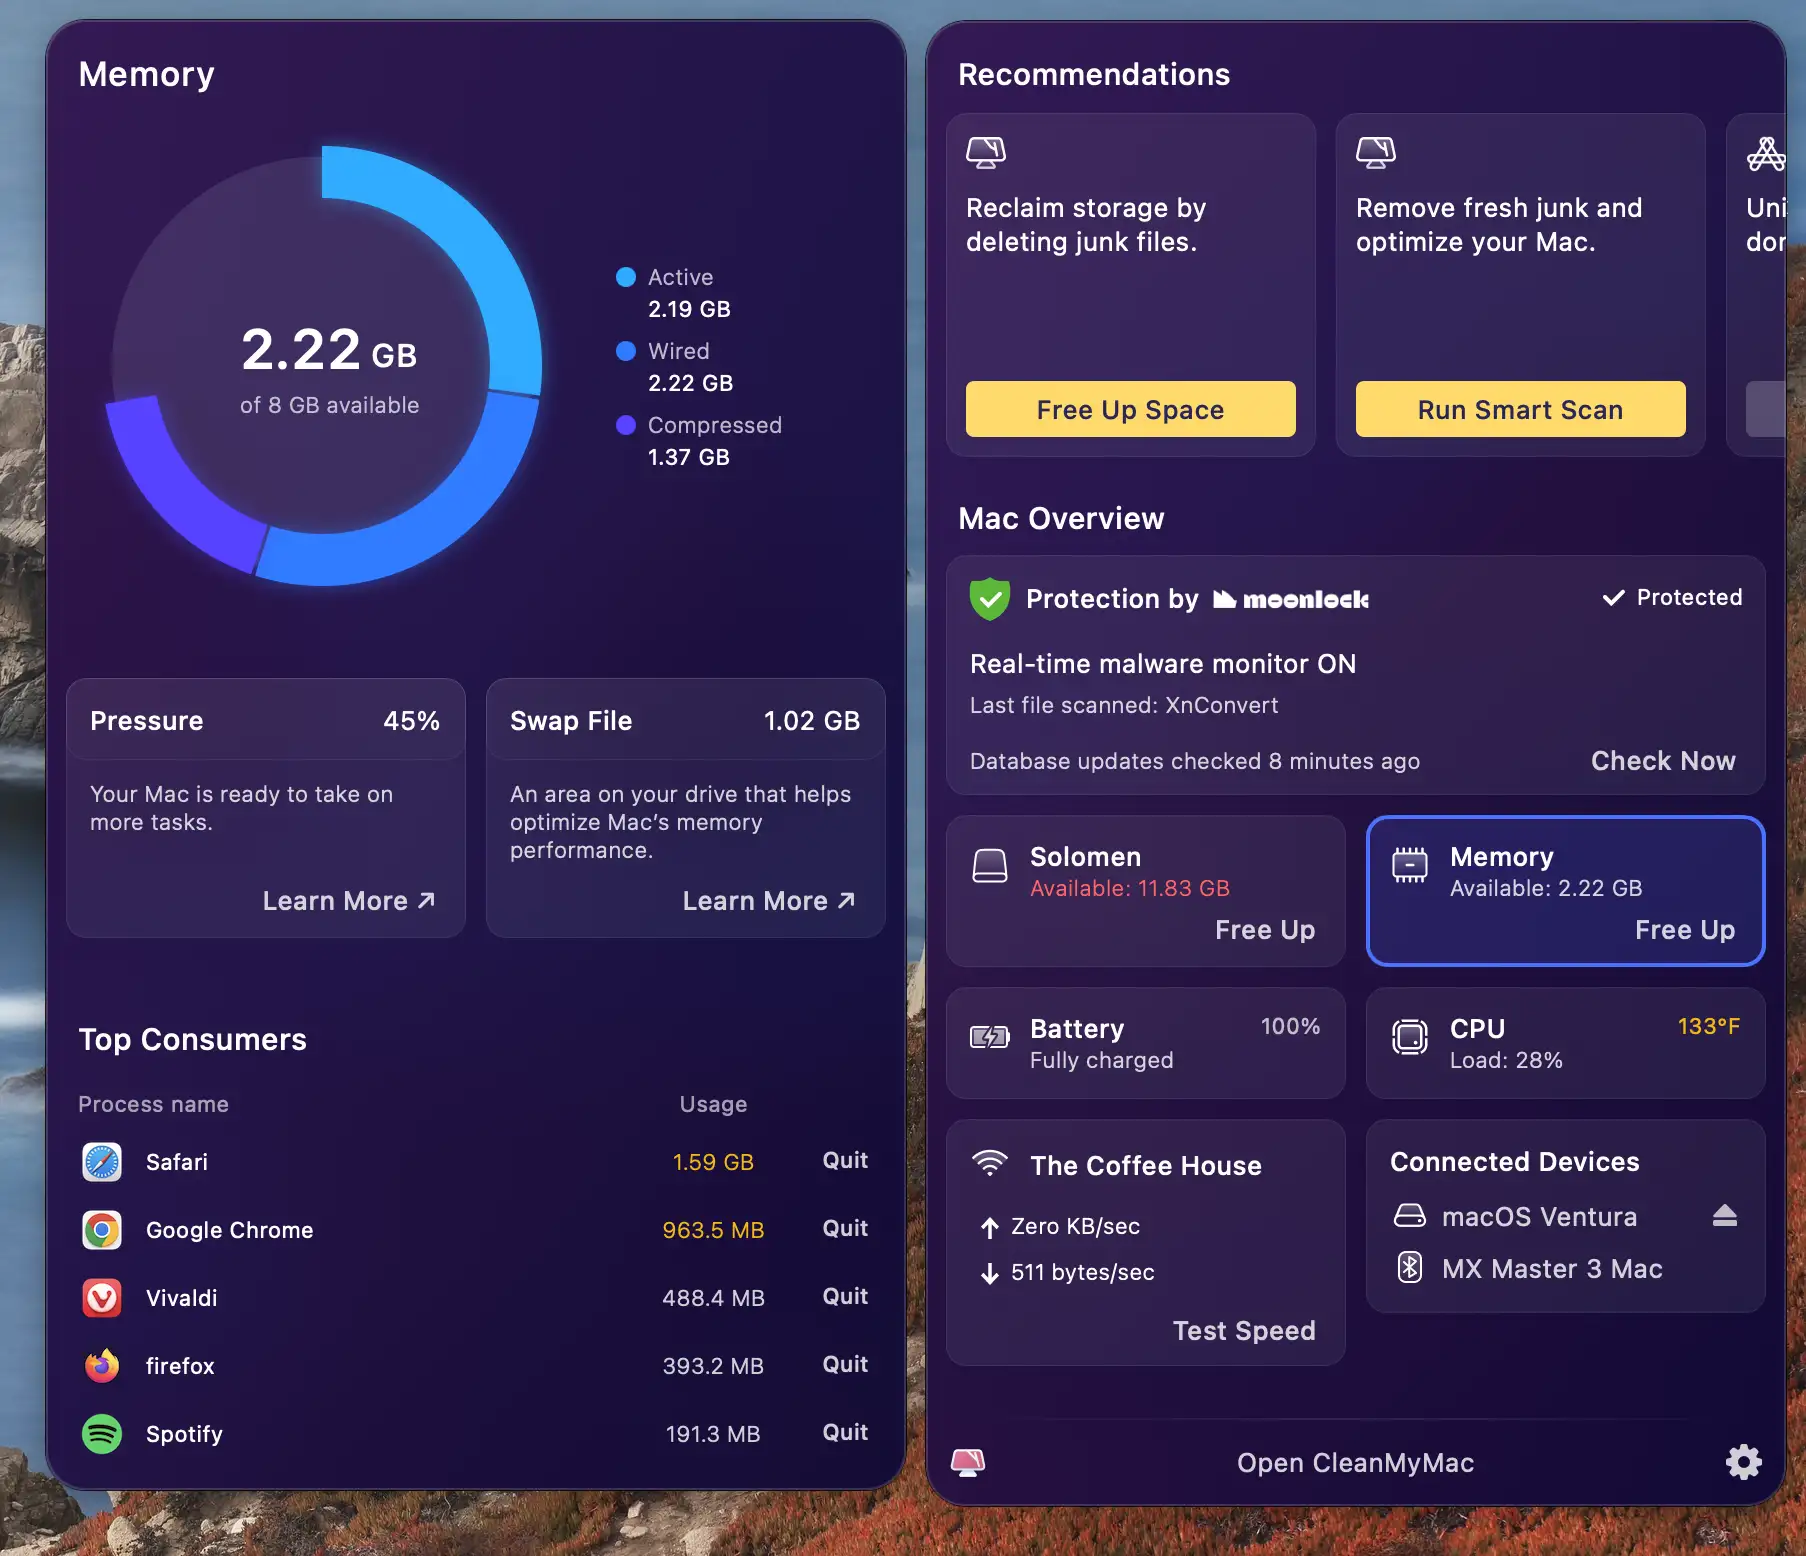
Task: Click Check Now for database updates
Action: click(1663, 761)
